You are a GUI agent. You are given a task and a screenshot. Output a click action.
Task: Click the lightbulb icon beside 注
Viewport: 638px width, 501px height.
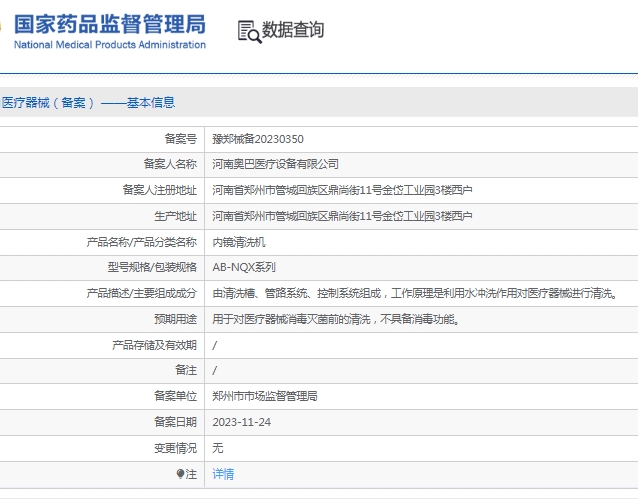(x=180, y=474)
